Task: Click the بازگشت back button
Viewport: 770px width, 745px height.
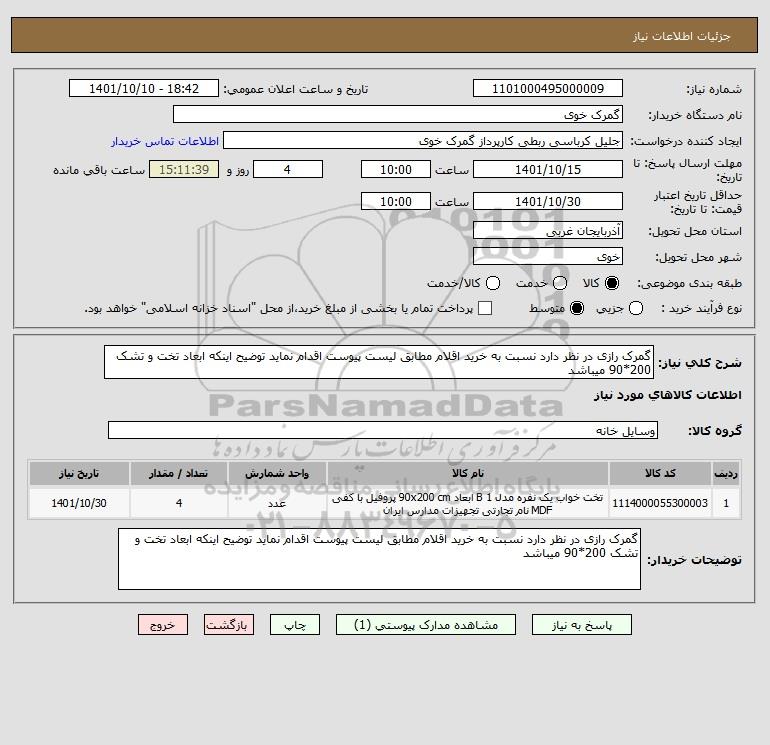Action: click(x=229, y=625)
